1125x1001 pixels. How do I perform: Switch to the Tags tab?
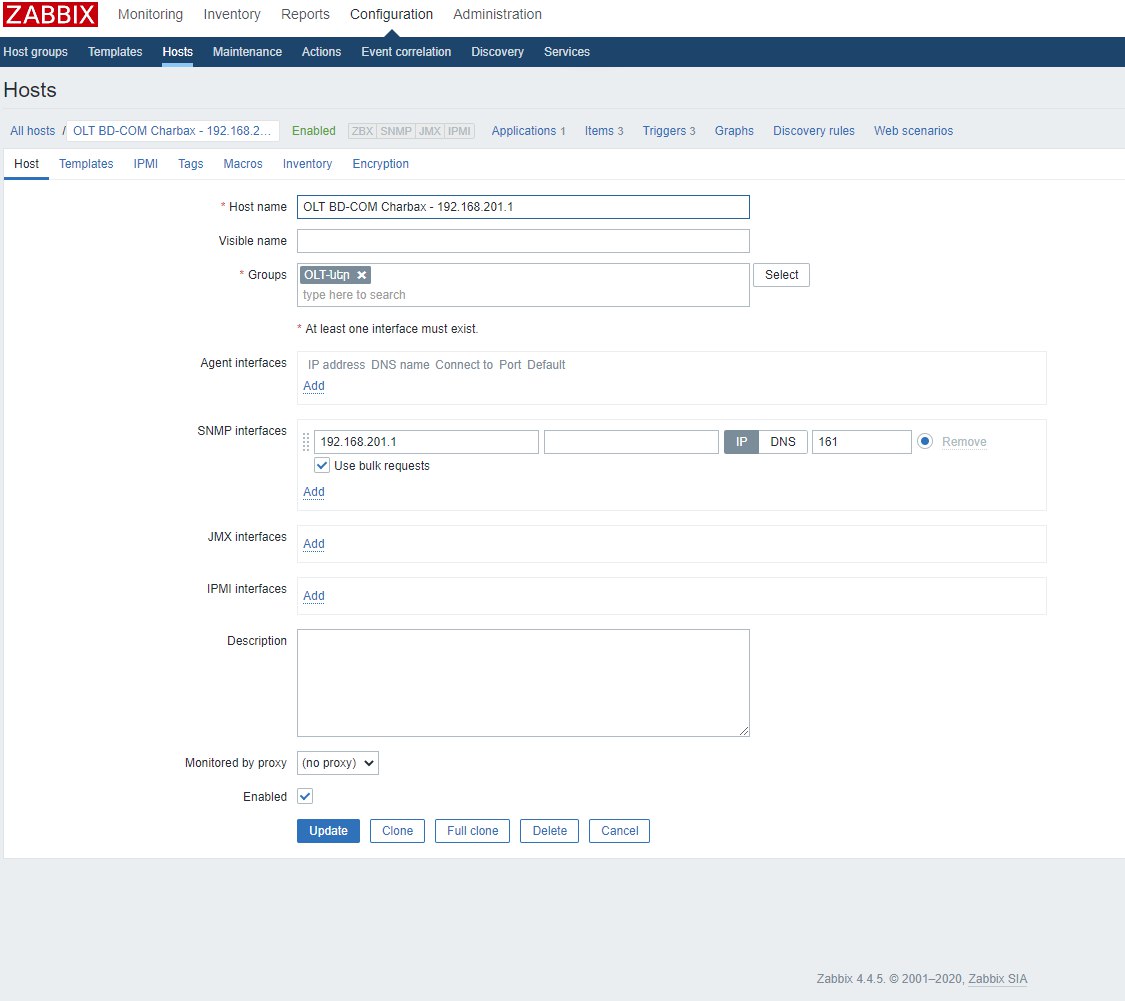[191, 164]
